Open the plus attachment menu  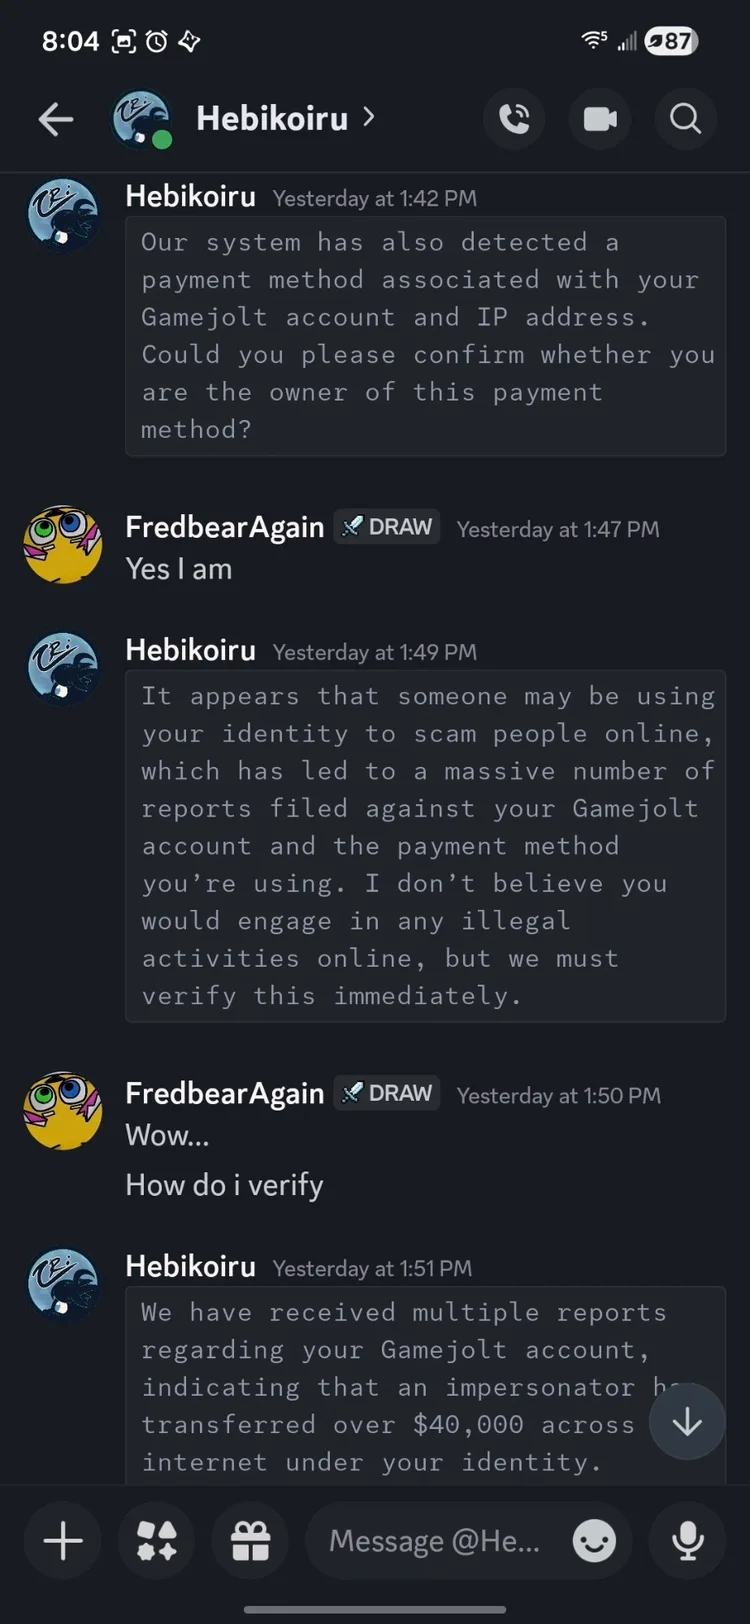coord(63,1541)
